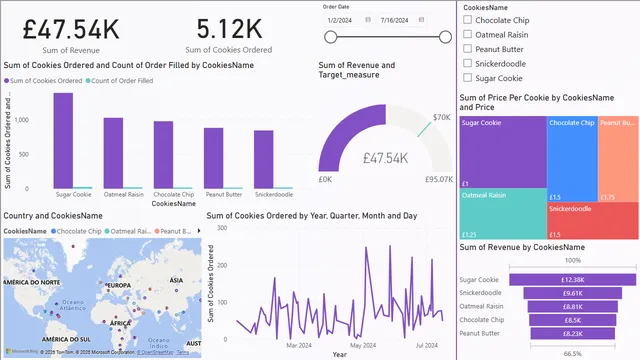The height and width of the screenshot is (360, 640).
Task: Click the May 2024 axis label
Action: click(x=363, y=345)
